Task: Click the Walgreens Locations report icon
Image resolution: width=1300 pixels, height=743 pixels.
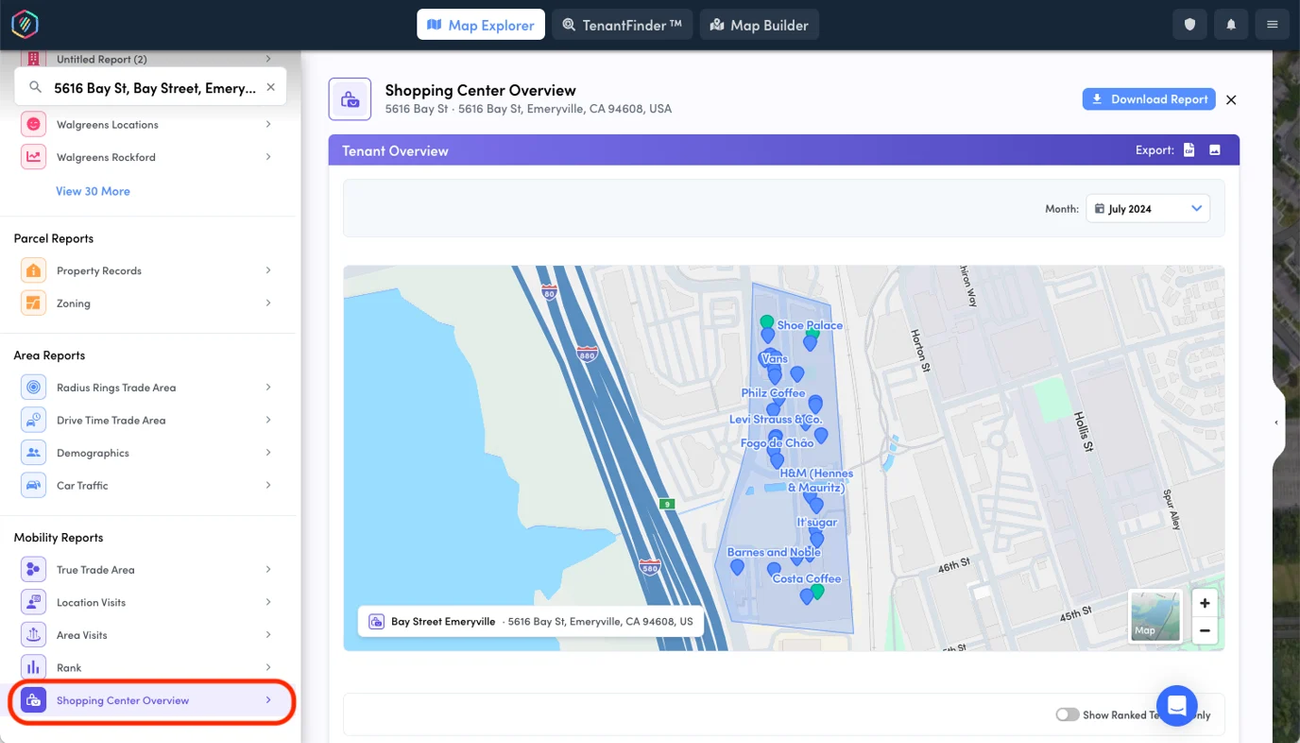Action: [x=34, y=125]
